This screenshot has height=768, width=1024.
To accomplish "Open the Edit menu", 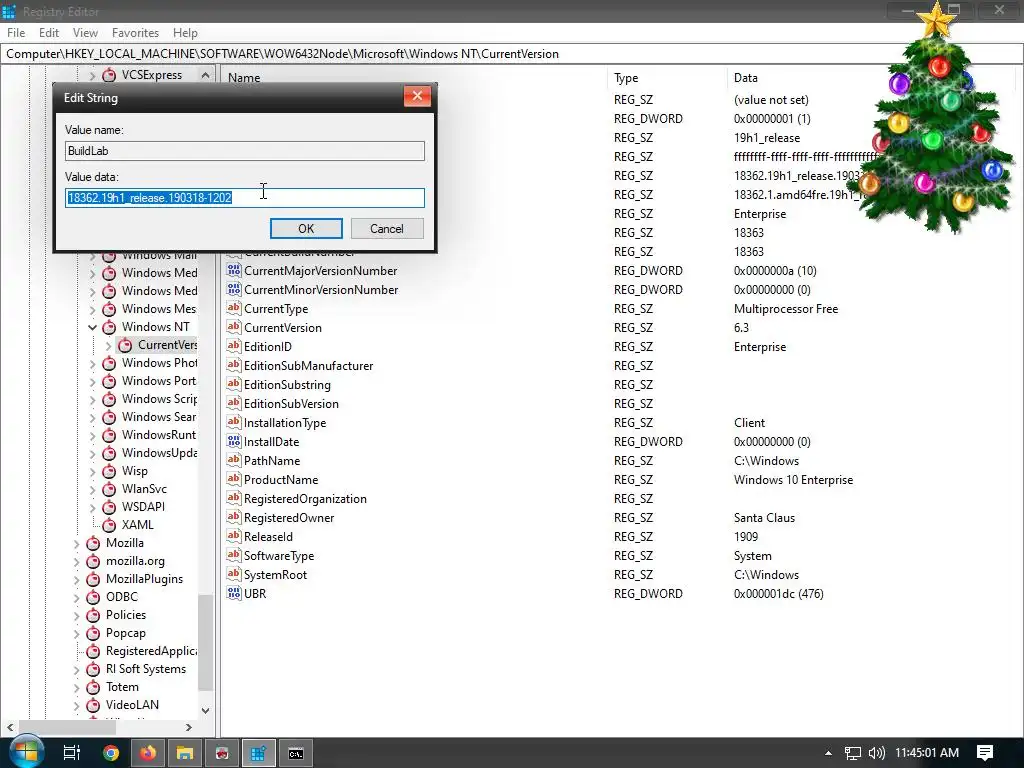I will pos(49,33).
